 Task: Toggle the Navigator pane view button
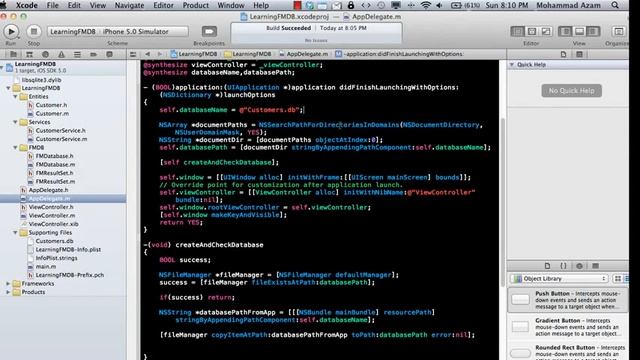(x=565, y=31)
